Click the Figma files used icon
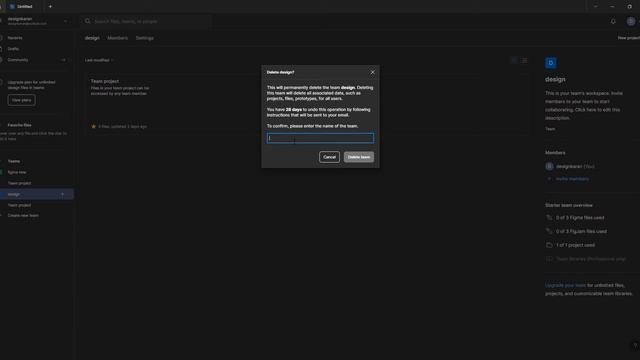This screenshot has height=360, width=640. [x=549, y=218]
